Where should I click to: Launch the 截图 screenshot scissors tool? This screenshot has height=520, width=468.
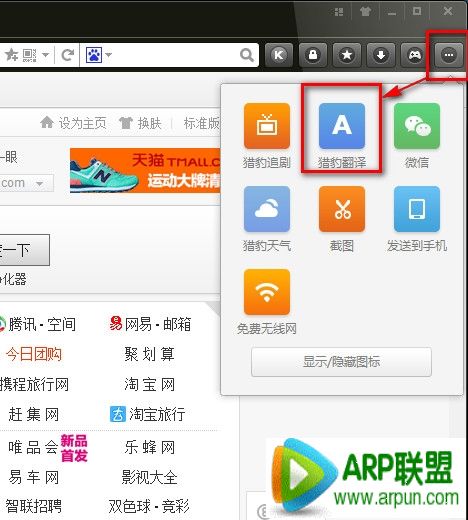click(x=342, y=209)
